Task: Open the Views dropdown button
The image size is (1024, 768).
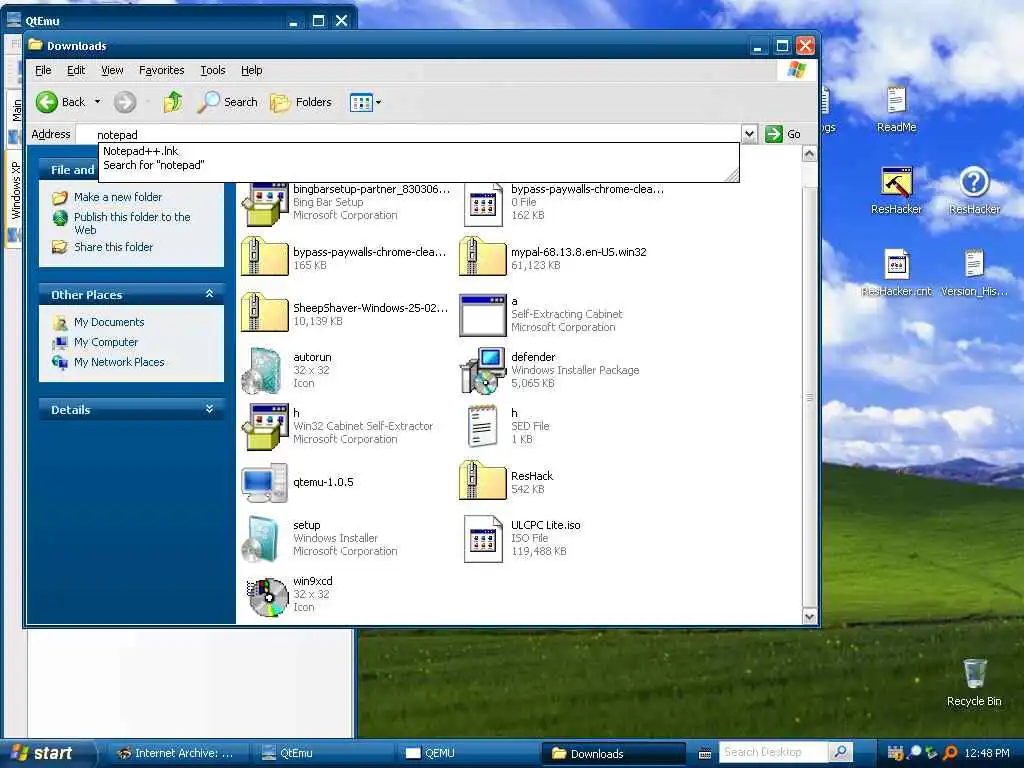Action: 365,102
